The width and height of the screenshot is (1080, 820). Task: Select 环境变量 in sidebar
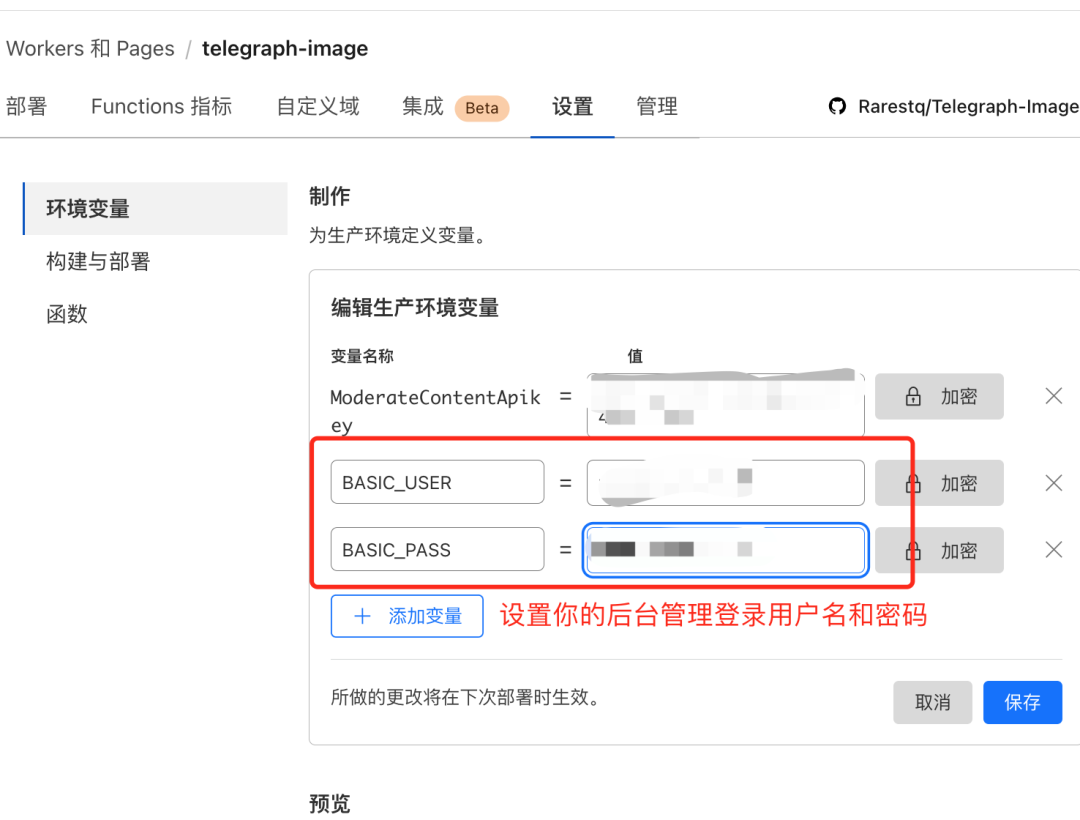pyautogui.click(x=156, y=209)
